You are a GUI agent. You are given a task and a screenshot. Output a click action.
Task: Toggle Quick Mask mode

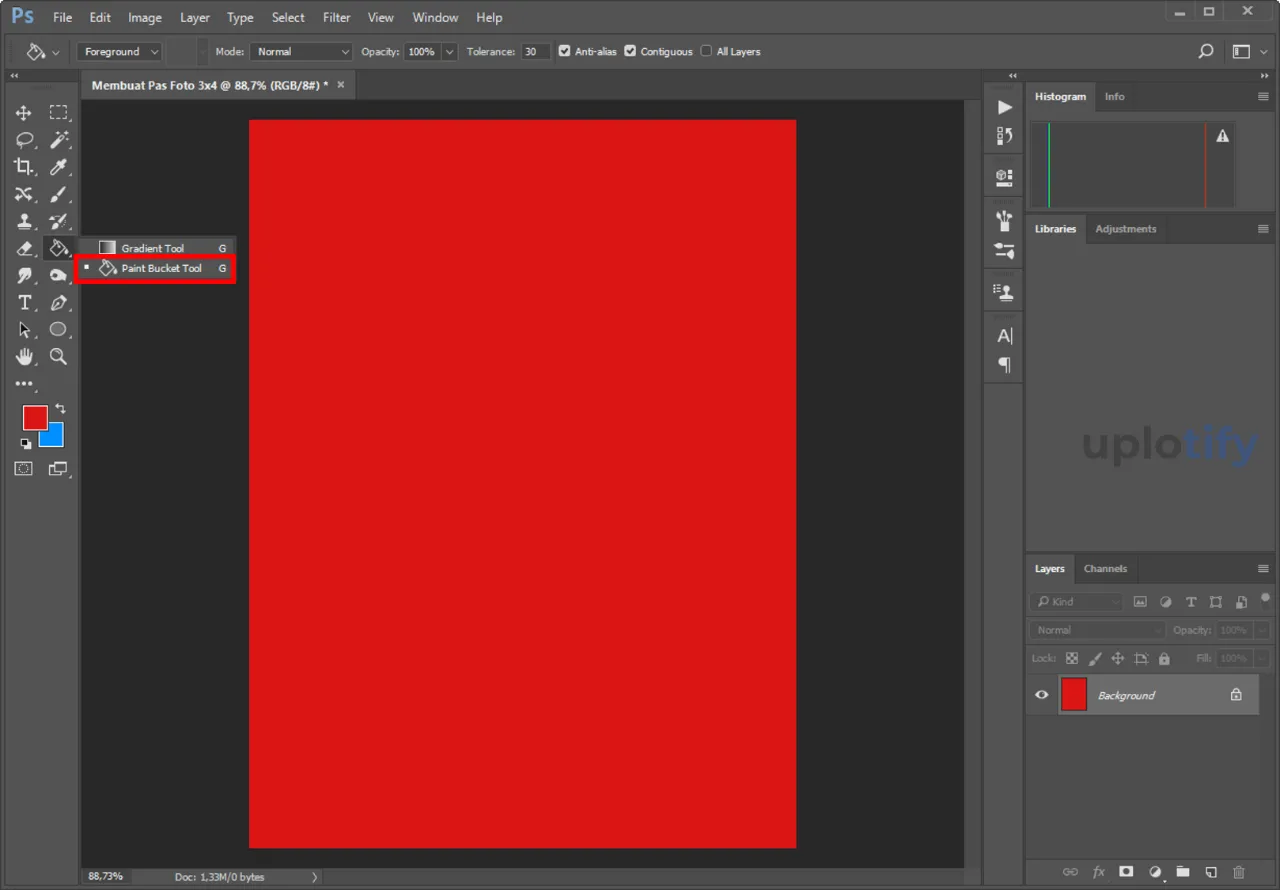pos(24,468)
